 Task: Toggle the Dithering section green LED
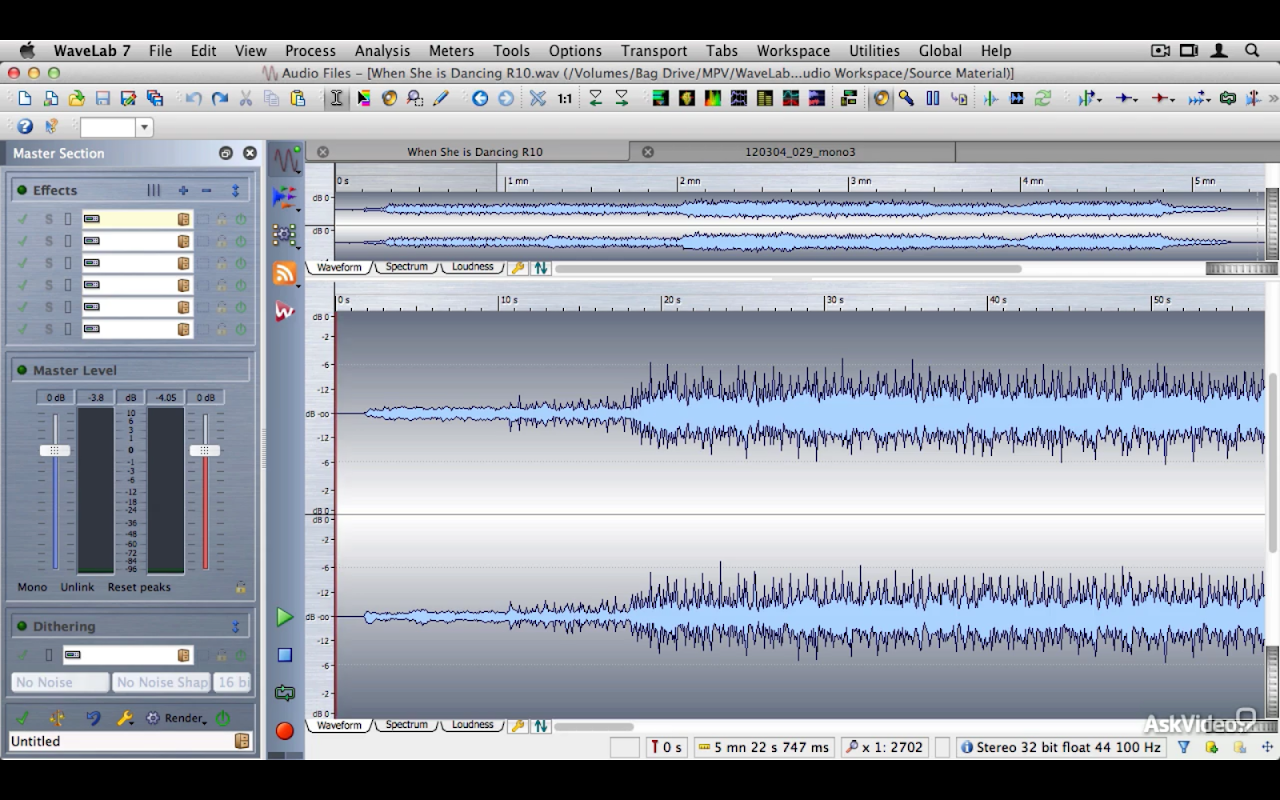click(21, 626)
